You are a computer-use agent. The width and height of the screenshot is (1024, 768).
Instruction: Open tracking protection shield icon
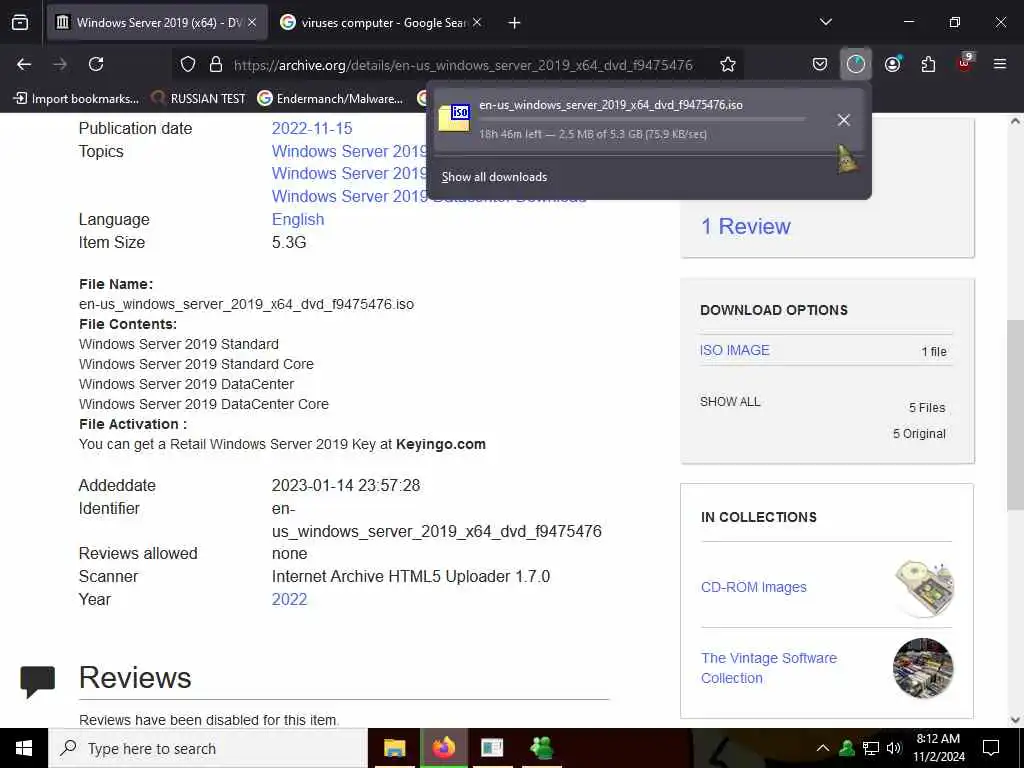click(x=188, y=64)
